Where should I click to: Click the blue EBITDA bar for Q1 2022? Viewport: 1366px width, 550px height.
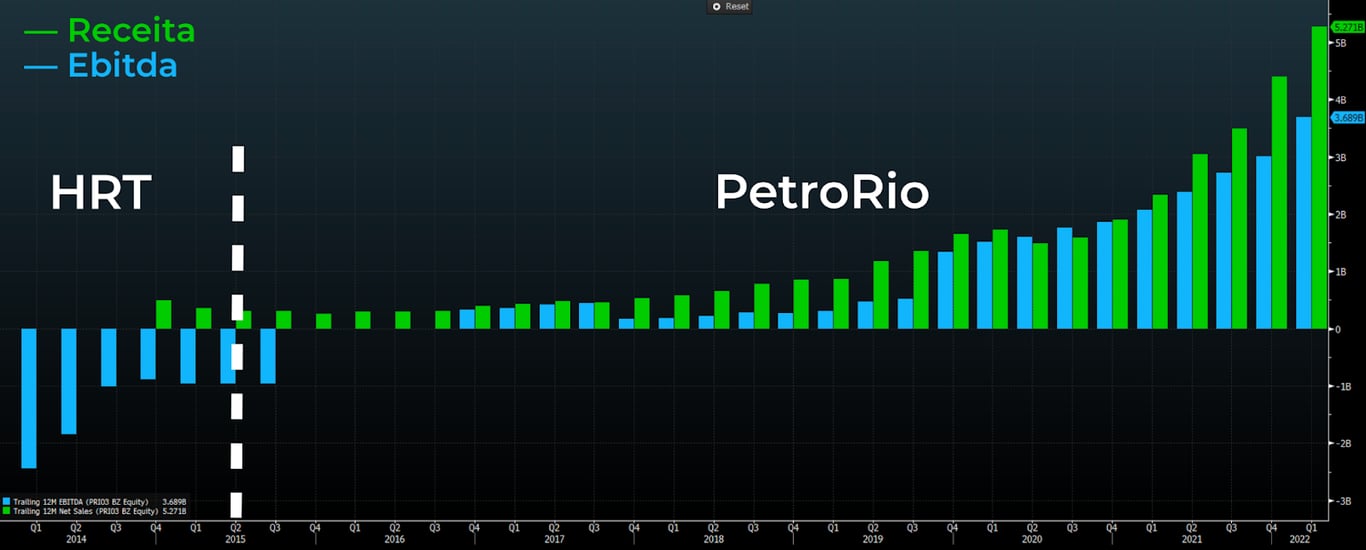(x=1303, y=222)
